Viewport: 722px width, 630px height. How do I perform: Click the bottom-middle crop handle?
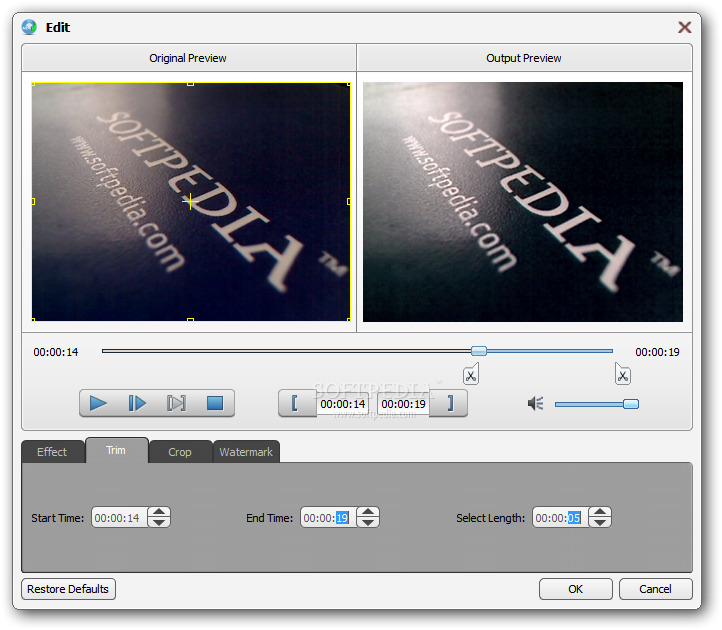click(x=191, y=320)
